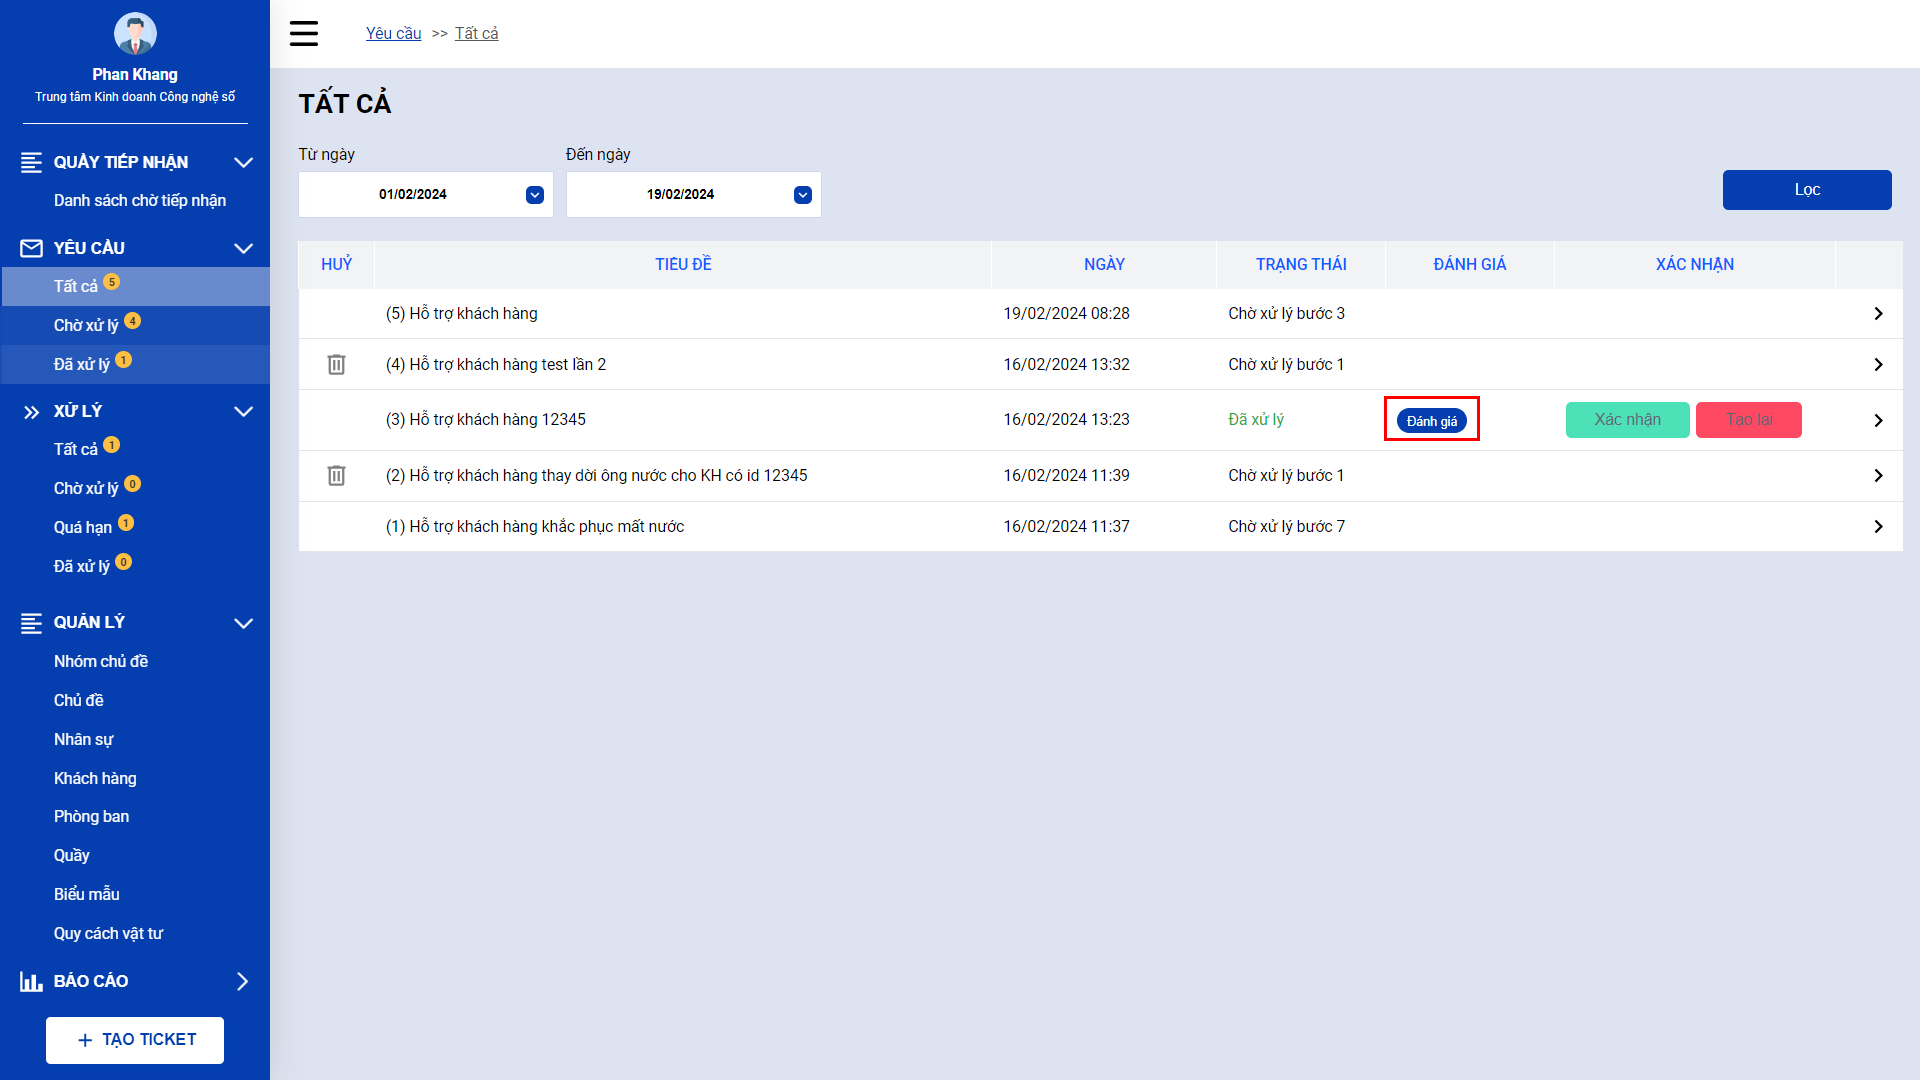Click ticket title (1) khắc phục mất nước
Screen dimensions: 1920x1080
click(x=535, y=527)
